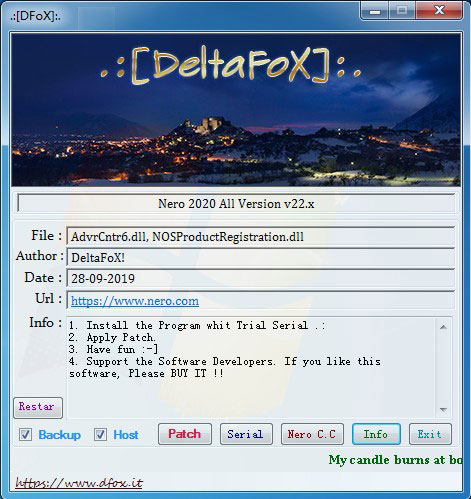Click the Author field showing DeltaFoX!
The height and width of the screenshot is (499, 471).
(x=260, y=257)
